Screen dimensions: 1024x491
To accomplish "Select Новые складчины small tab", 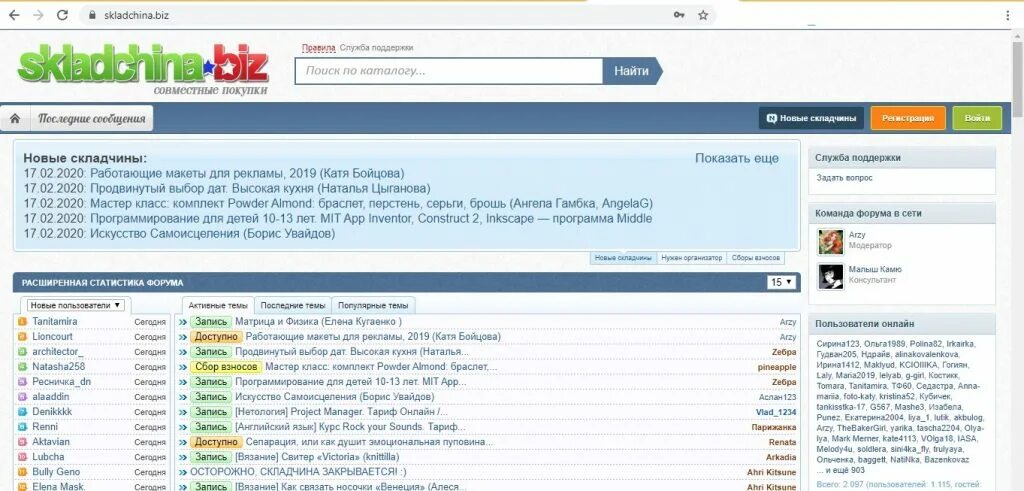I will [623, 258].
